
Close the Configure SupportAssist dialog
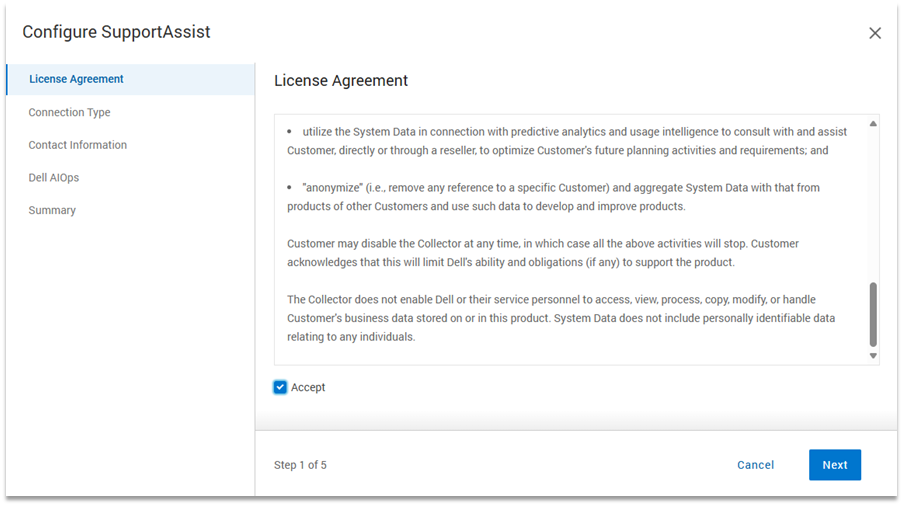click(x=875, y=33)
